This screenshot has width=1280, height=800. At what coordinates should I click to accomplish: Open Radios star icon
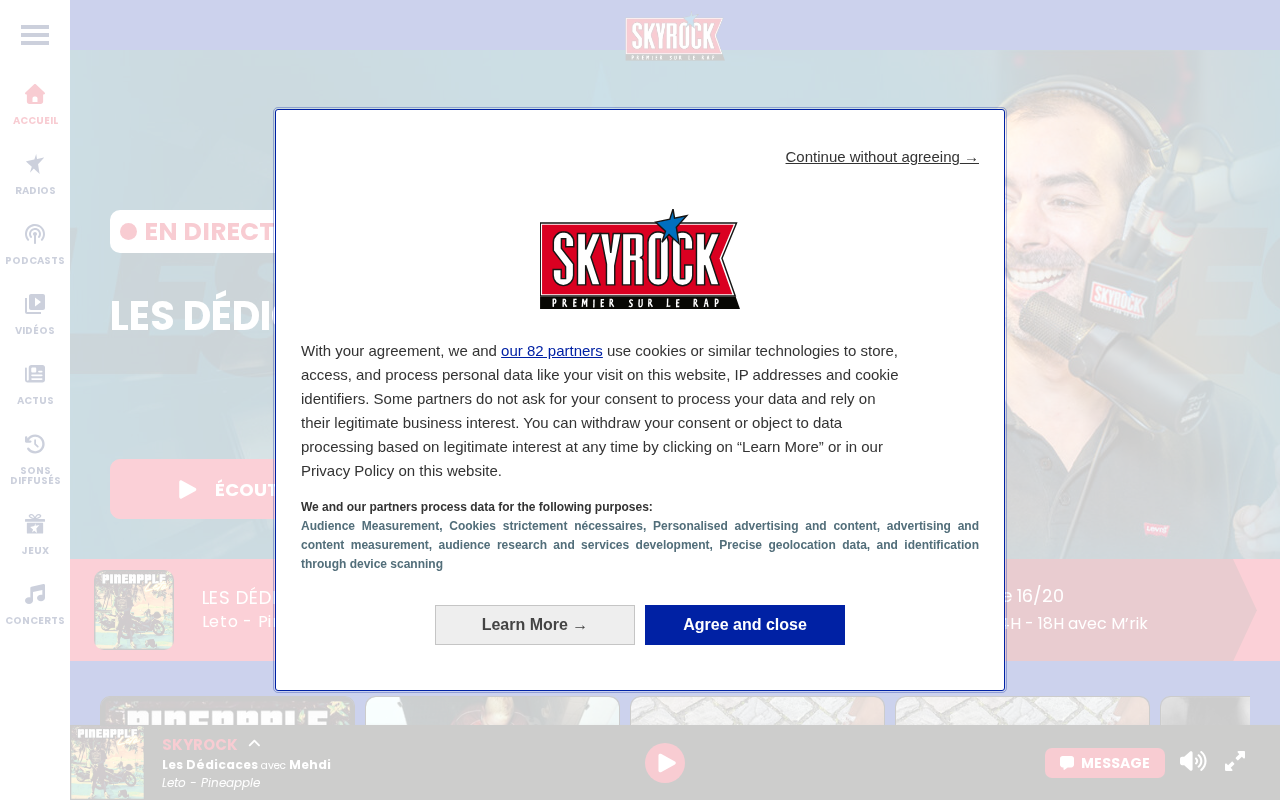pos(35,164)
